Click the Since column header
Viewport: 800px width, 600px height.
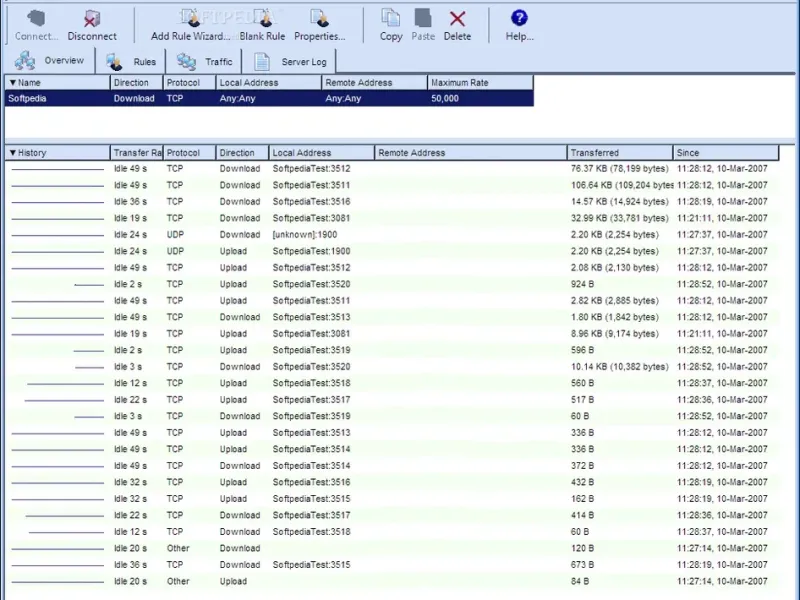tap(725, 153)
